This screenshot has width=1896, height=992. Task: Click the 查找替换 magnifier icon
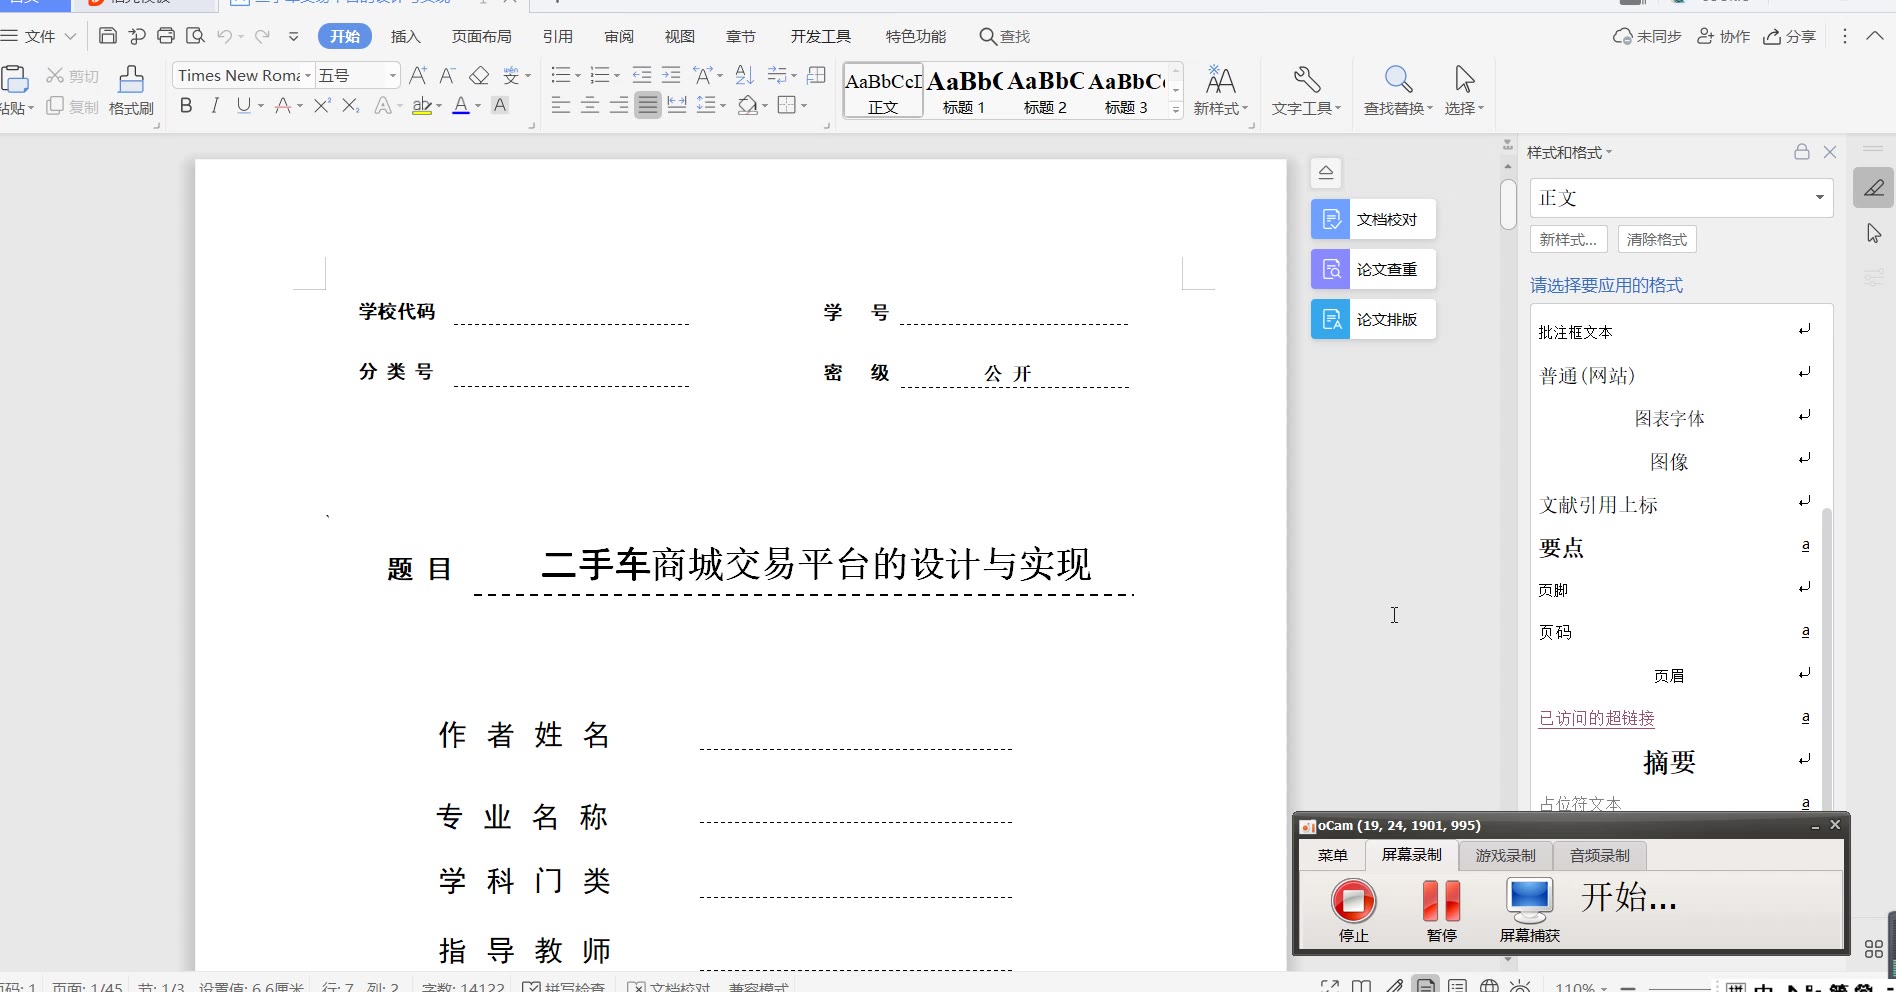coord(1398,80)
